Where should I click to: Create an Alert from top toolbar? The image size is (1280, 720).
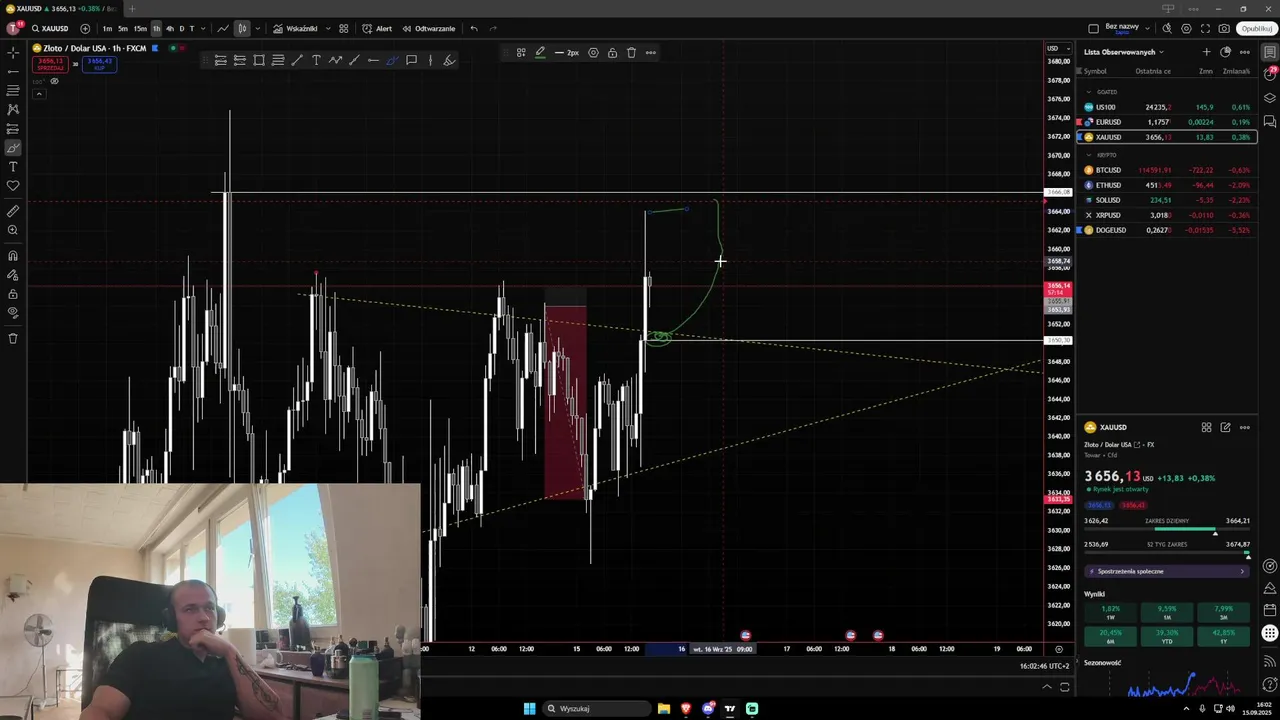tap(377, 28)
